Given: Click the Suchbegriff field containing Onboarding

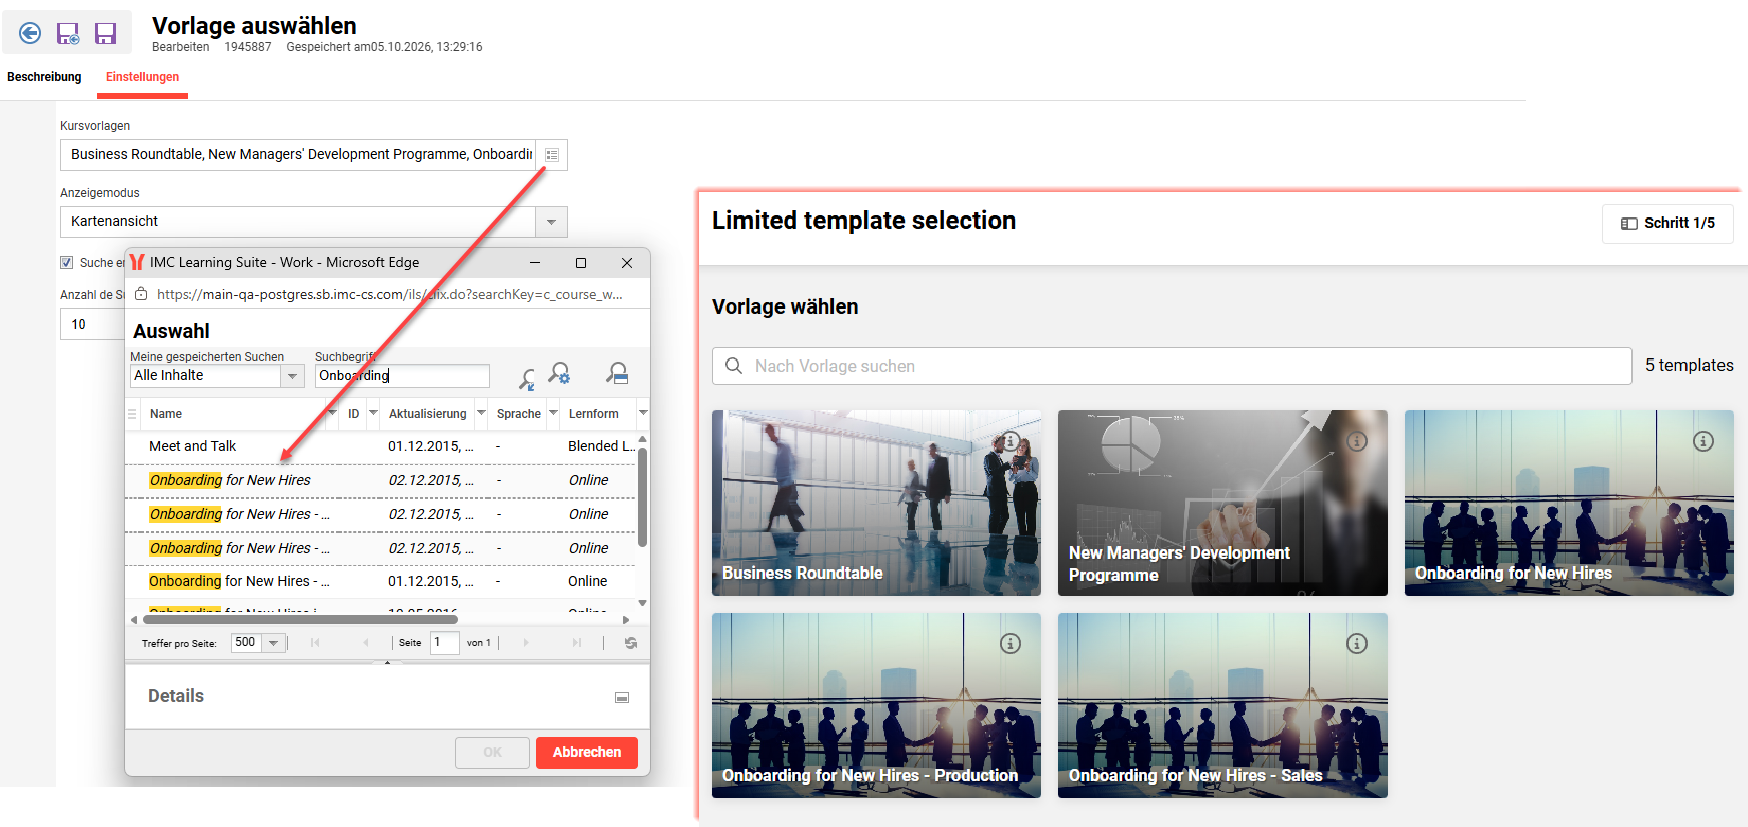Looking at the screenshot, I should coord(402,376).
